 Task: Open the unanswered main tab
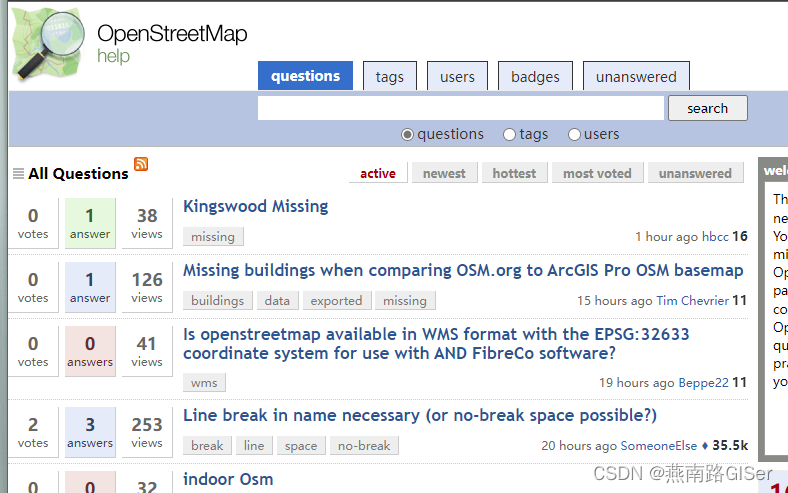[x=636, y=76]
